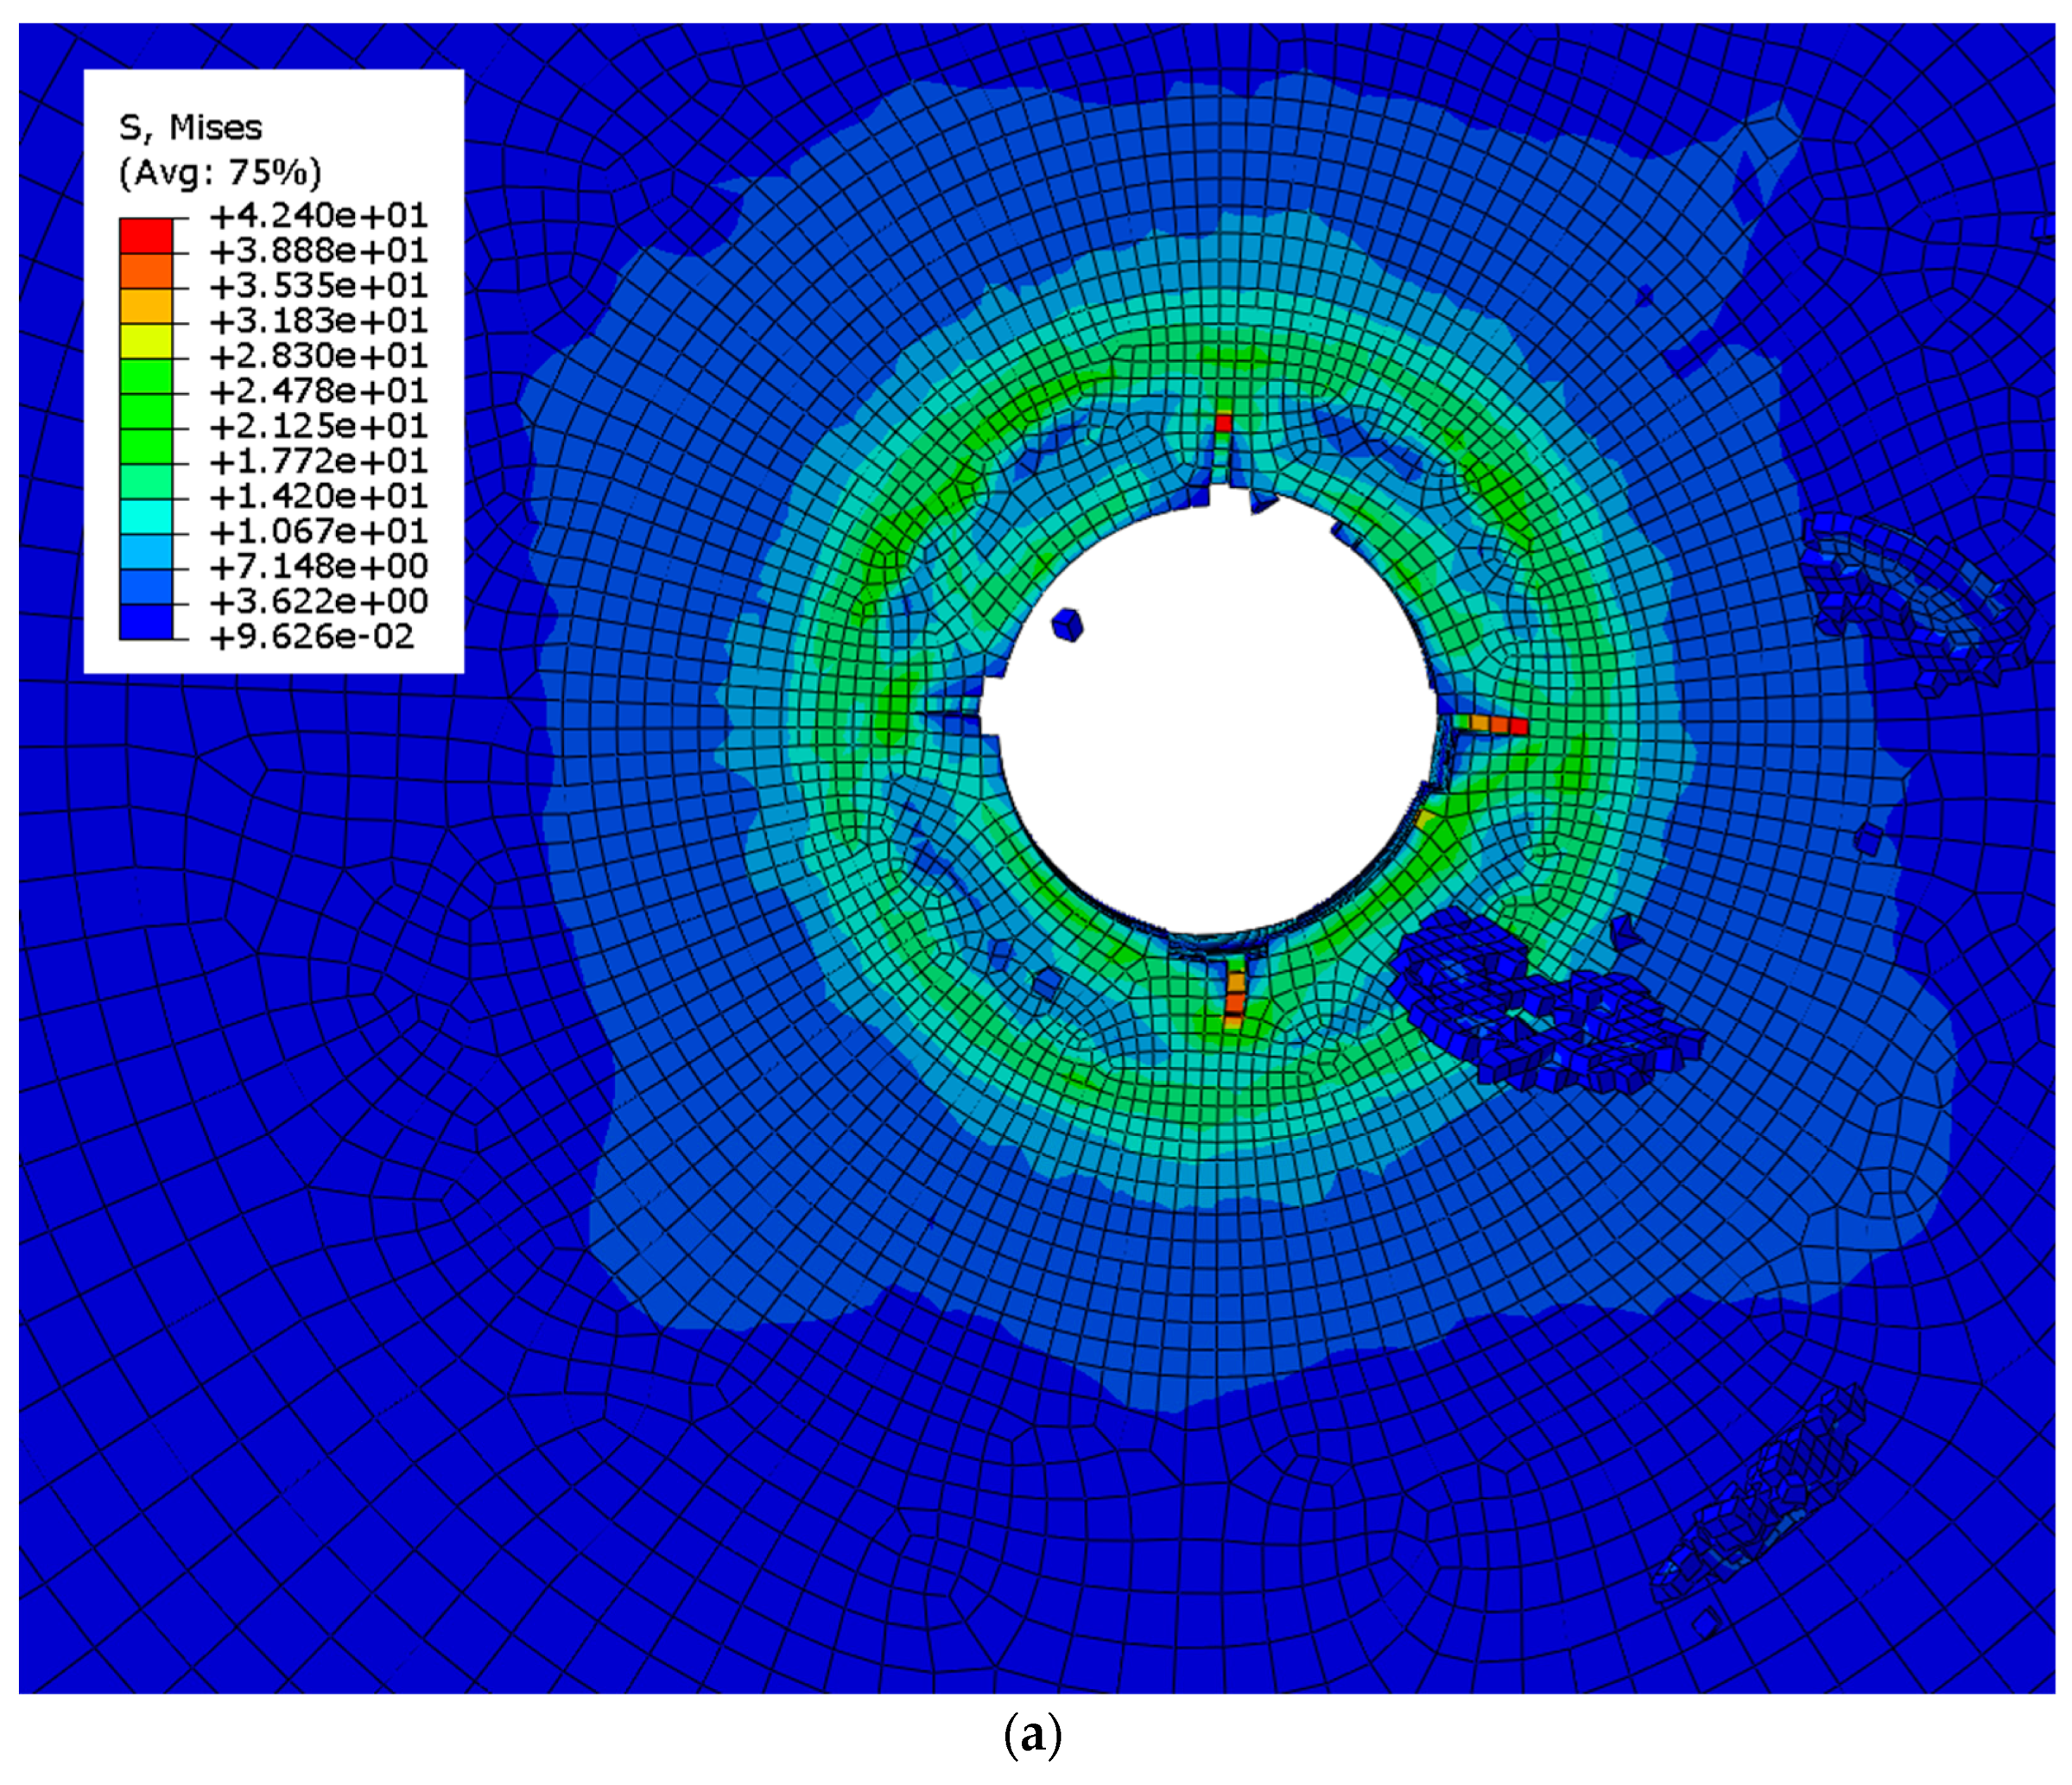
Task: Click the '(Avg: 75%)' legend text
Action: tap(220, 173)
